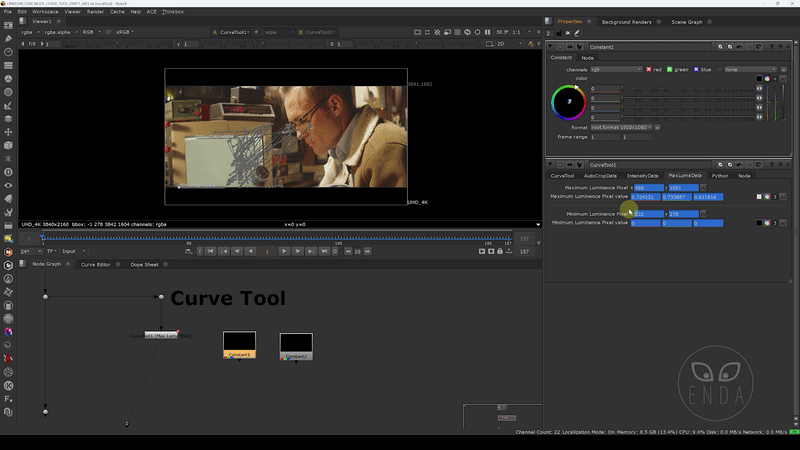Toggle red slider ganging arrows in Constant1

759,89
